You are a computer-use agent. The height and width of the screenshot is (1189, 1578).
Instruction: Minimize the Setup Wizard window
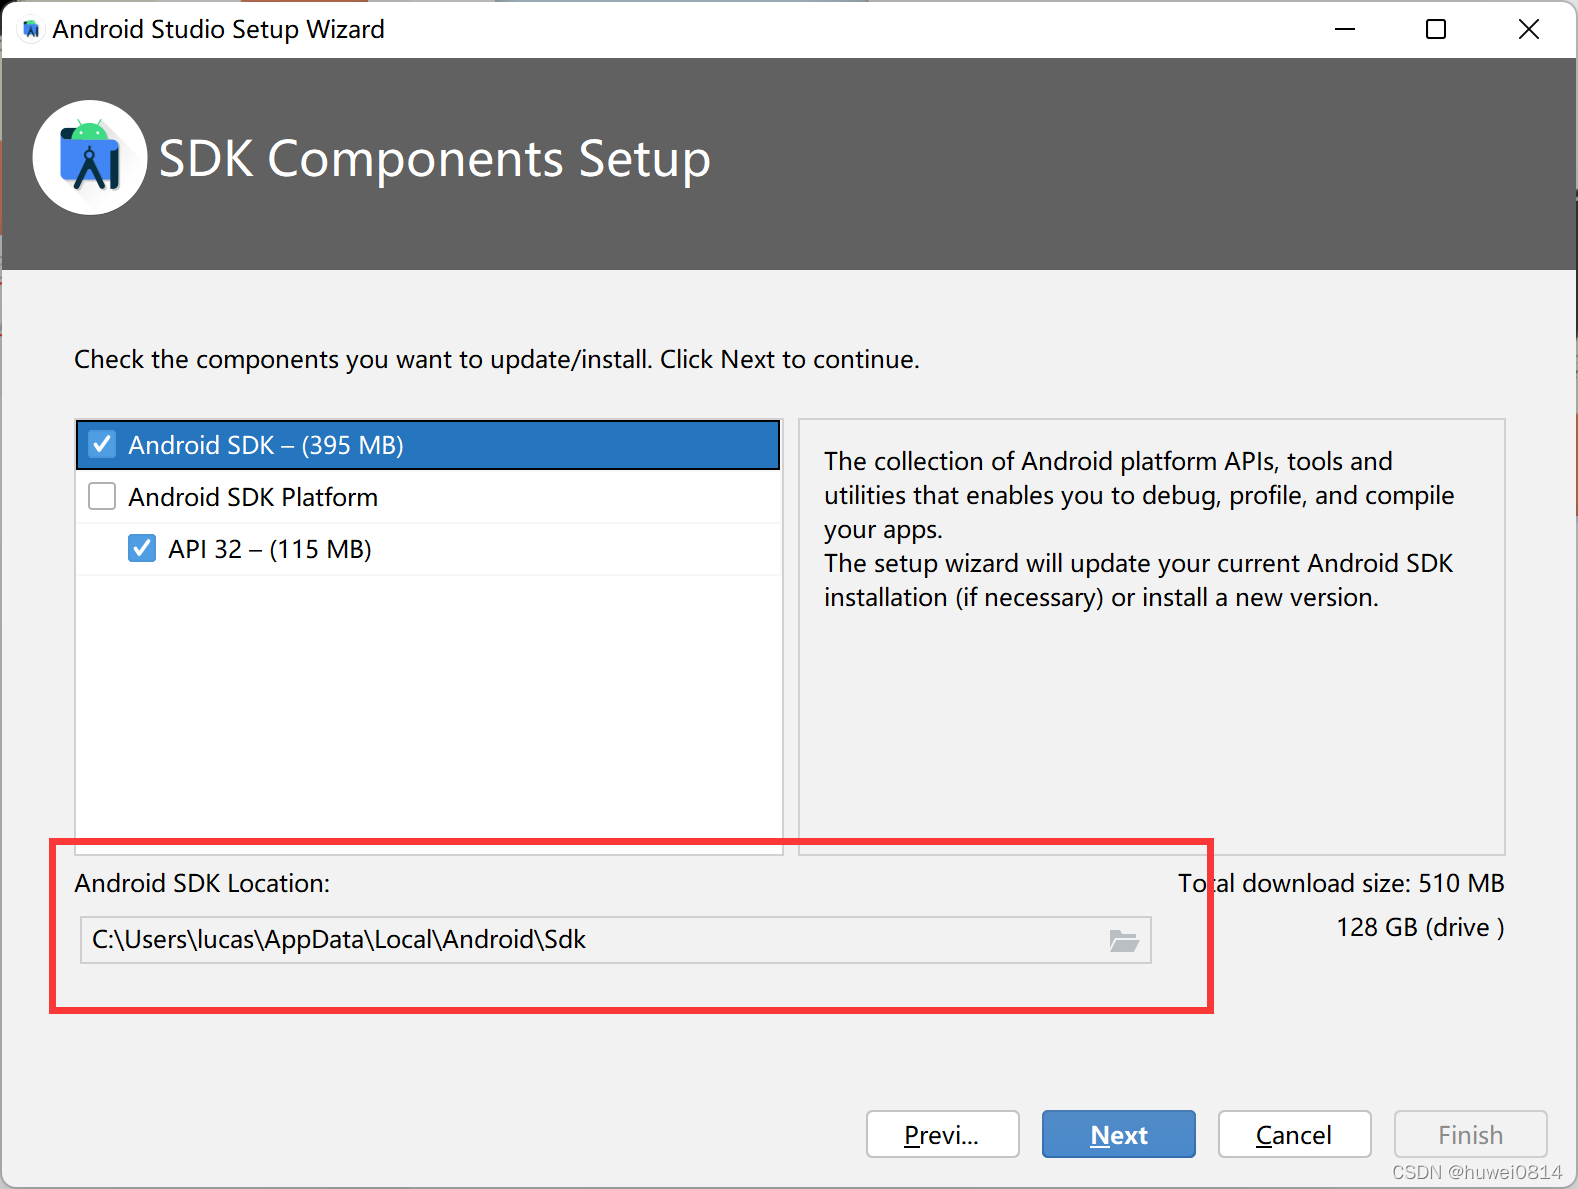pos(1345,29)
